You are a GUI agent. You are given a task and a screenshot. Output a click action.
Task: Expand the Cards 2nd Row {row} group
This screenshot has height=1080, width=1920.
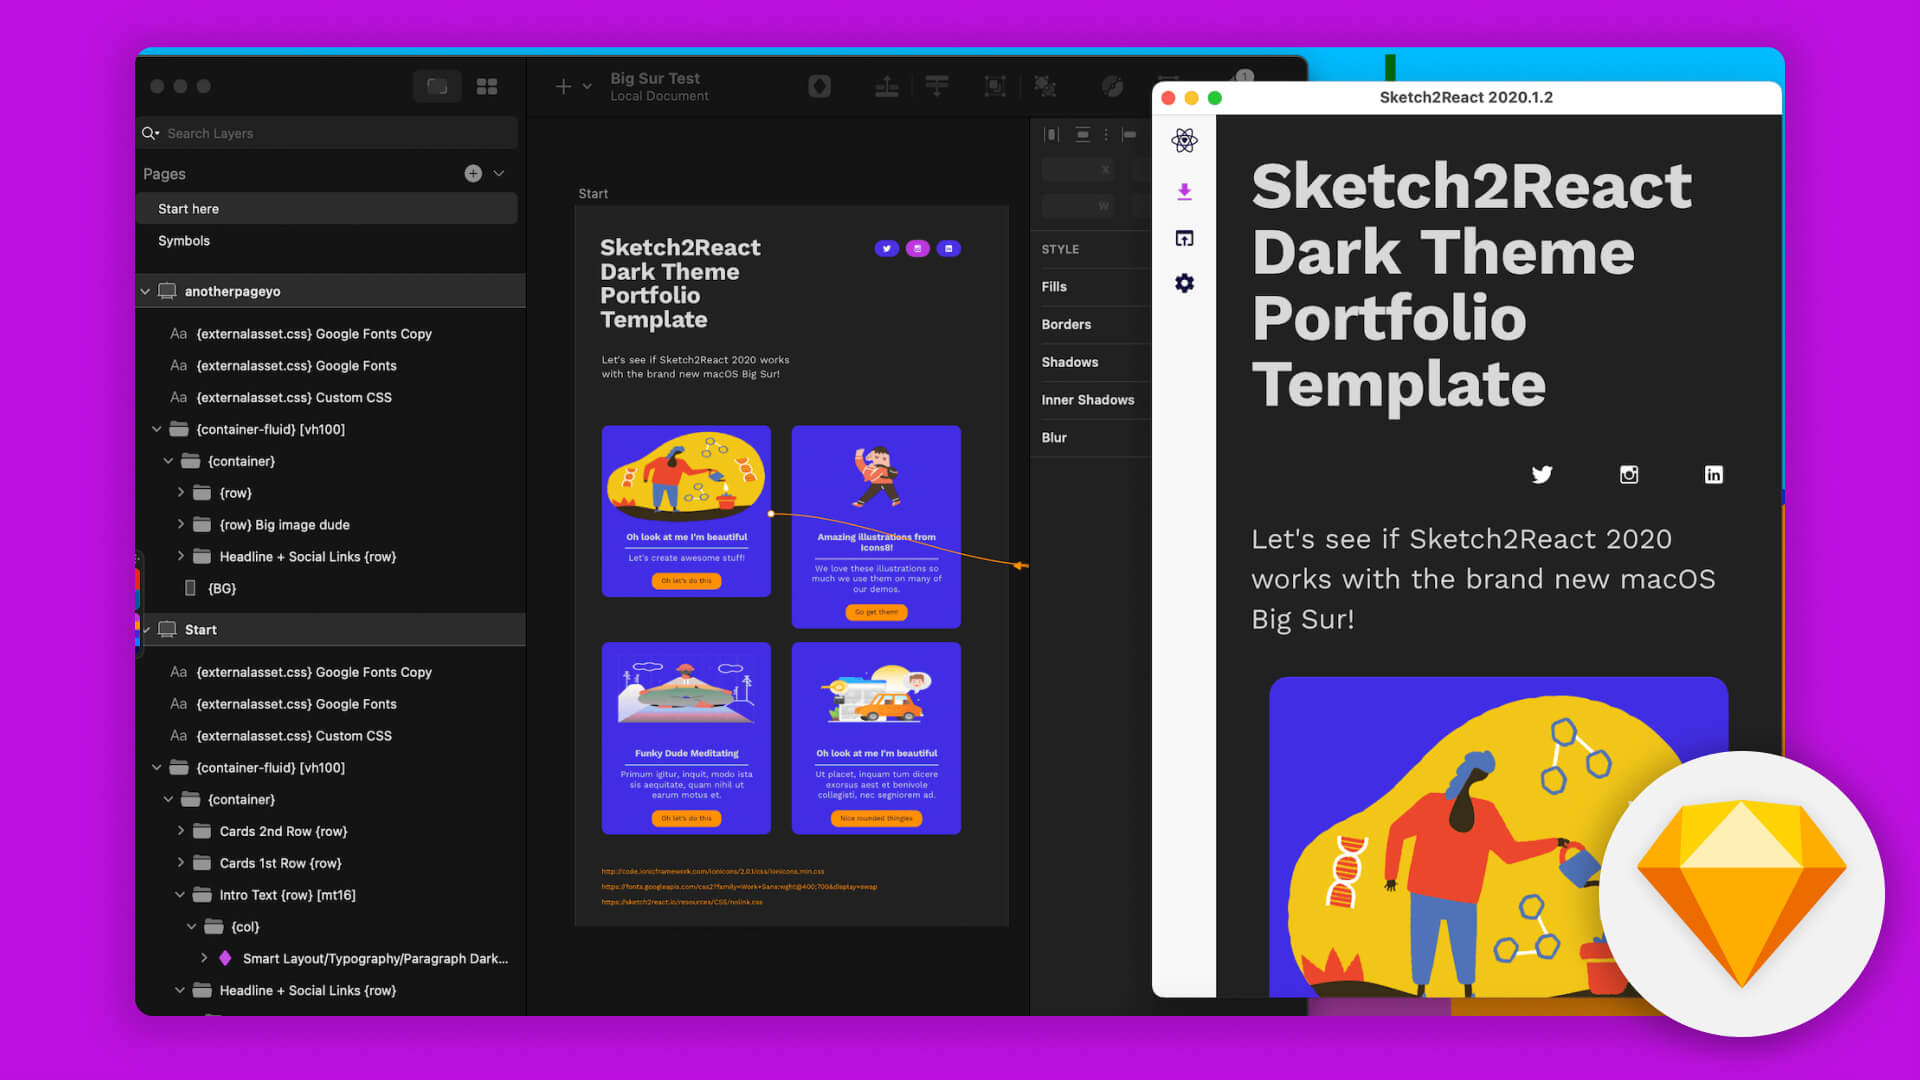click(x=180, y=831)
